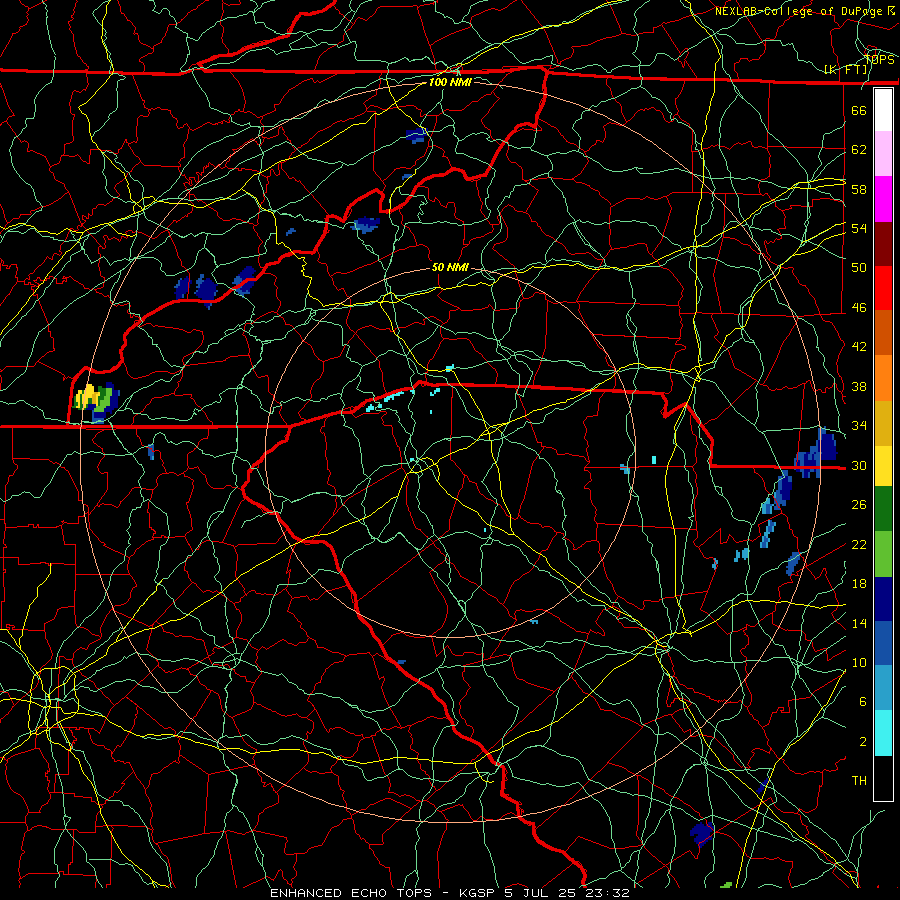Viewport: 900px width, 900px height.
Task: Click the legend value "66"
Action: point(859,110)
